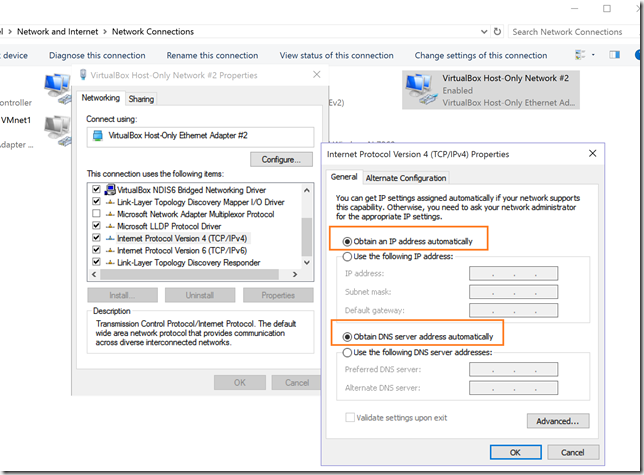Toggle Internet Protocol Version 4 checkbox
Viewport: 644px width, 475px height.
[97, 238]
